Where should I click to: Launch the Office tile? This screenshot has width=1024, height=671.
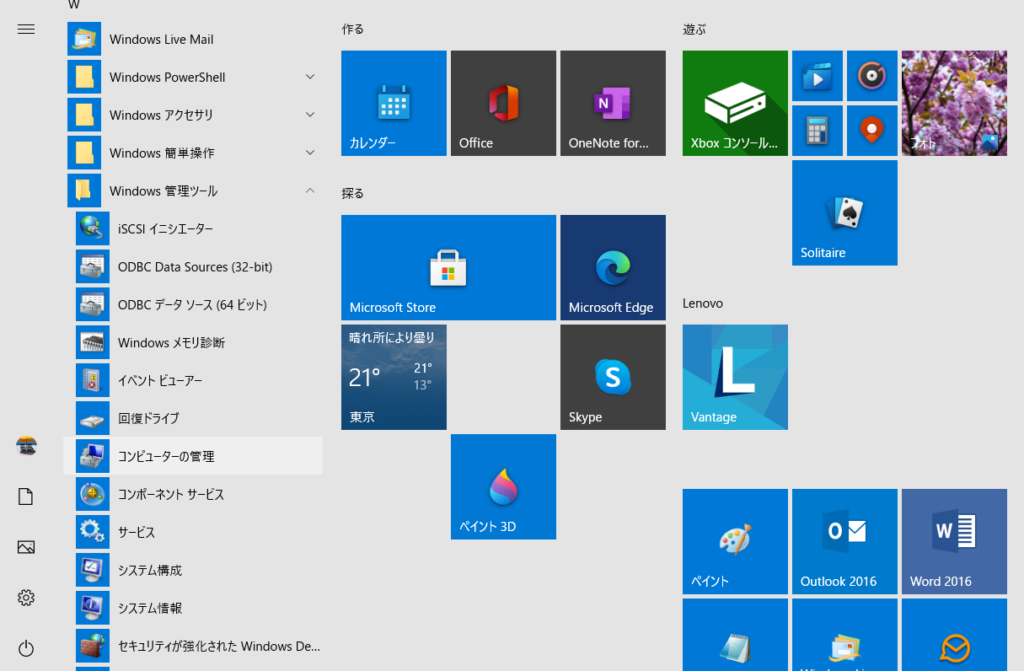pyautogui.click(x=503, y=103)
